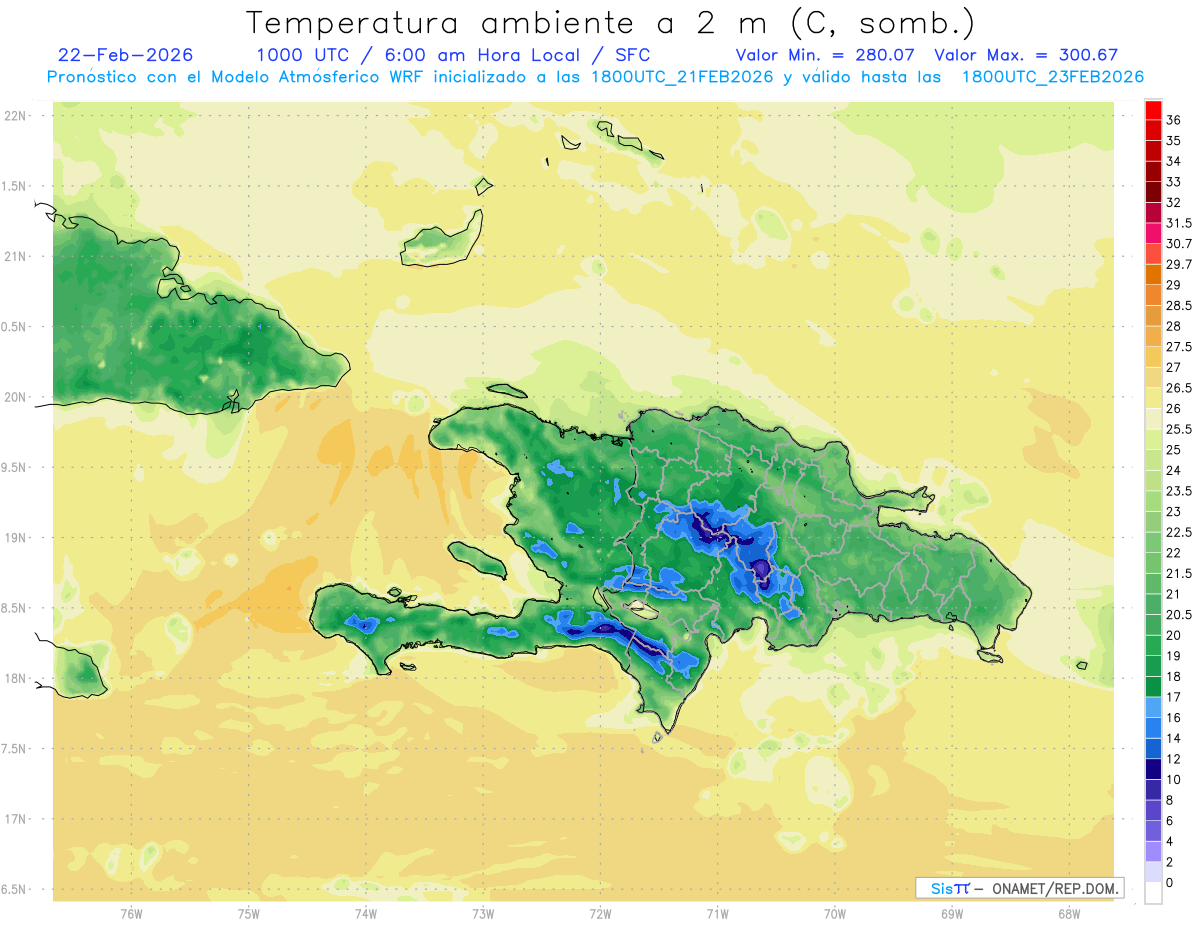This screenshot has height=927, width=1200.
Task: Click the '22.5' value on the color scale
Action: [x=1179, y=533]
